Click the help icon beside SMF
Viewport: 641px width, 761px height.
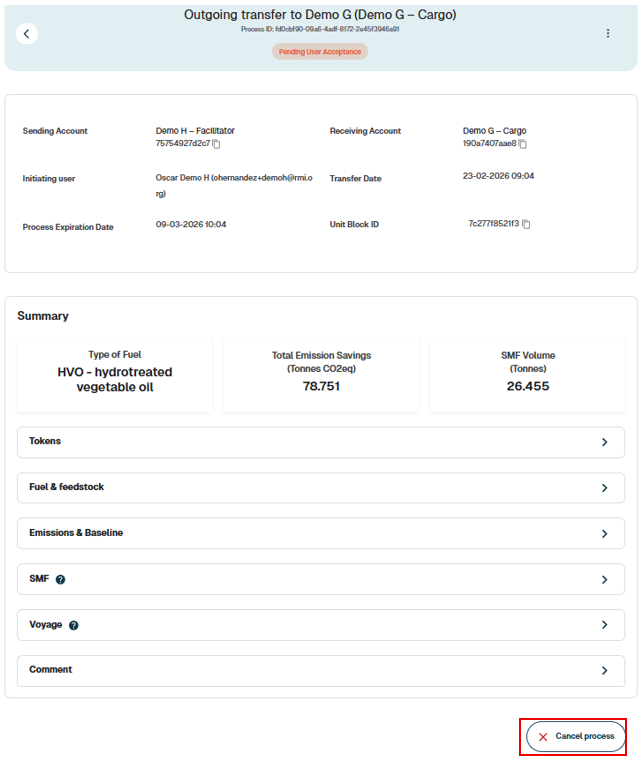coord(61,580)
